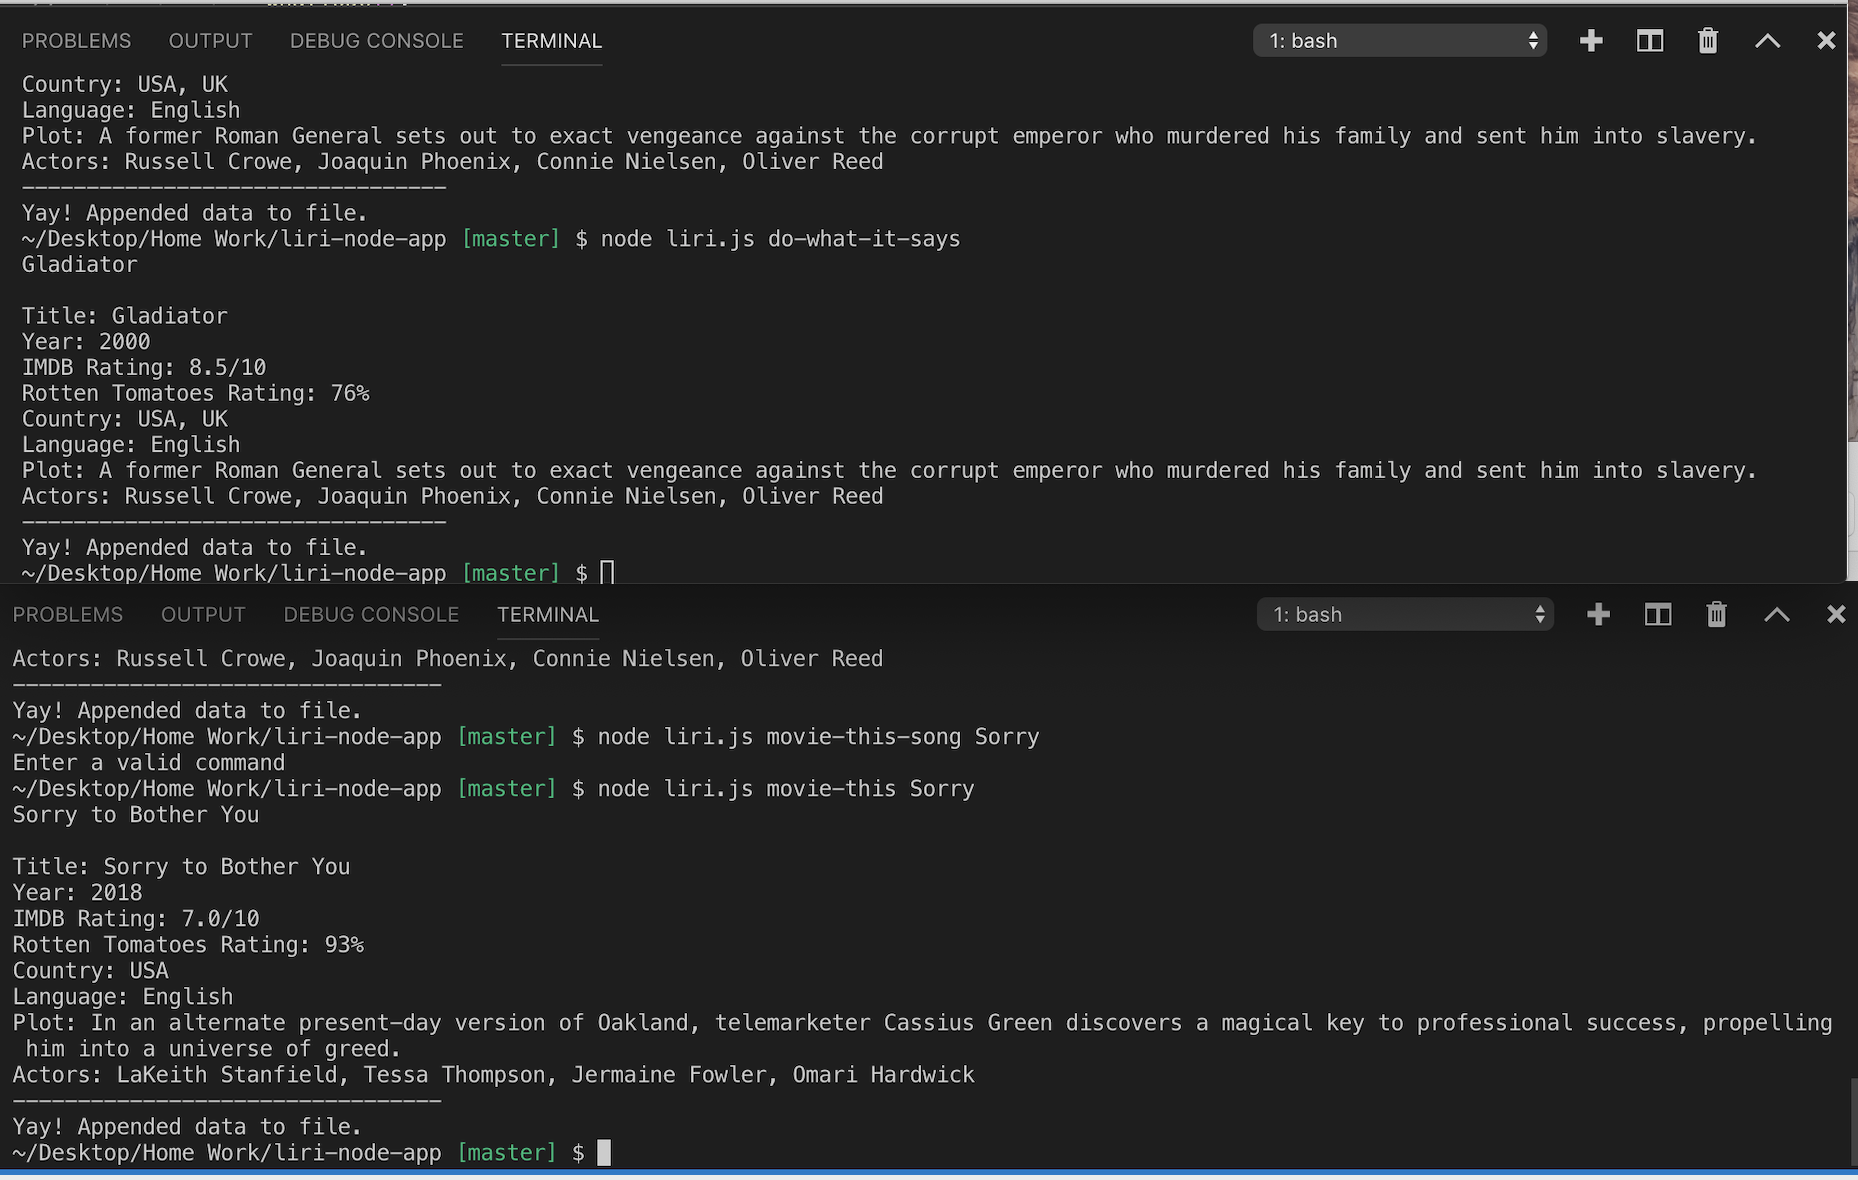Click the new terminal plus icon in upper panel
This screenshot has width=1858, height=1180.
click(x=1591, y=41)
